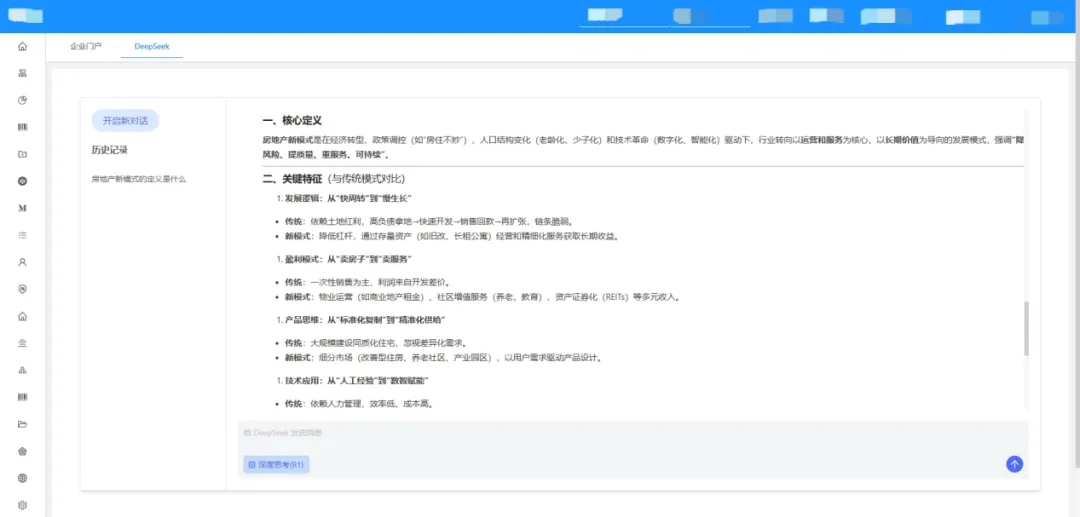Toggle the 深度思考(R1) deep thinking mode
Screen dimensions: 1080x517
(x=277, y=464)
